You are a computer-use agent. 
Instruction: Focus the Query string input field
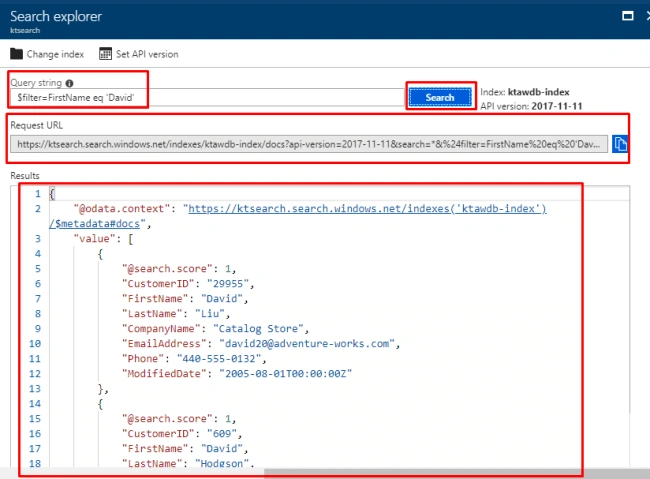click(206, 97)
